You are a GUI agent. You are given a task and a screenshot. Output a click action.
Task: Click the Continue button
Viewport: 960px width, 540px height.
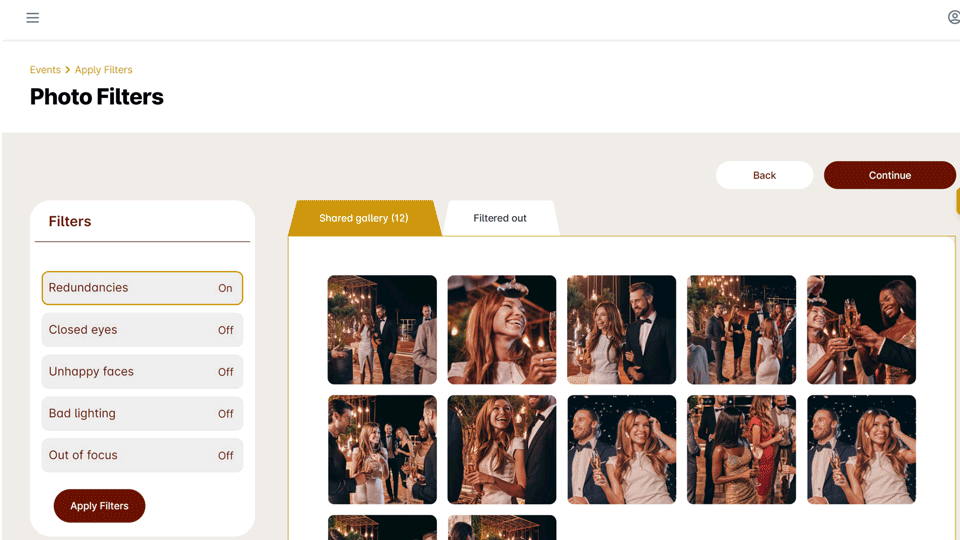click(x=890, y=175)
